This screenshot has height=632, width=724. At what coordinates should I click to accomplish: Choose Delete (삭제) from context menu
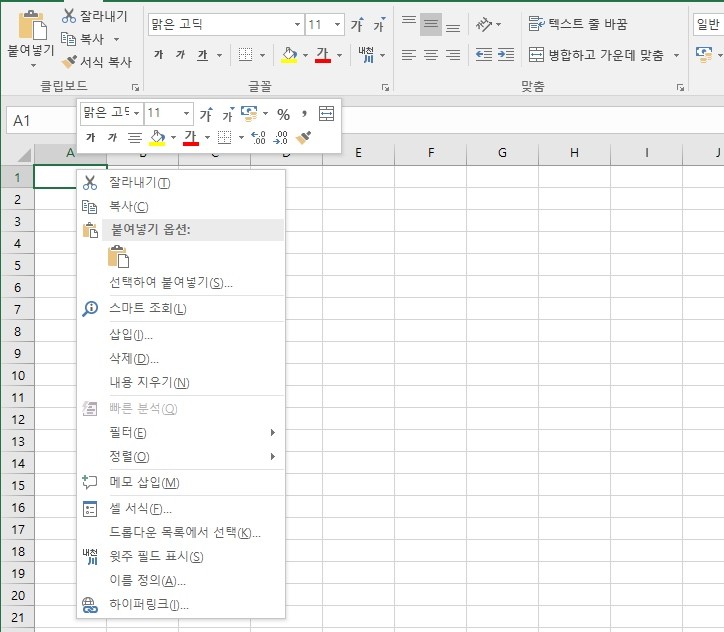pyautogui.click(x=181, y=358)
